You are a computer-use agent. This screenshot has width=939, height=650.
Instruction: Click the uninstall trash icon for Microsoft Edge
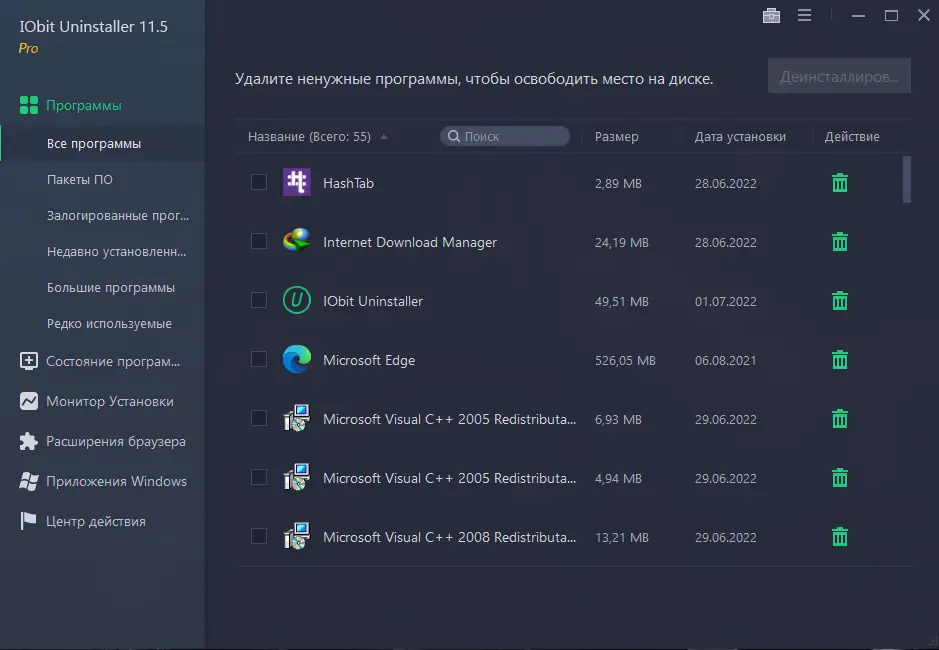coord(840,360)
